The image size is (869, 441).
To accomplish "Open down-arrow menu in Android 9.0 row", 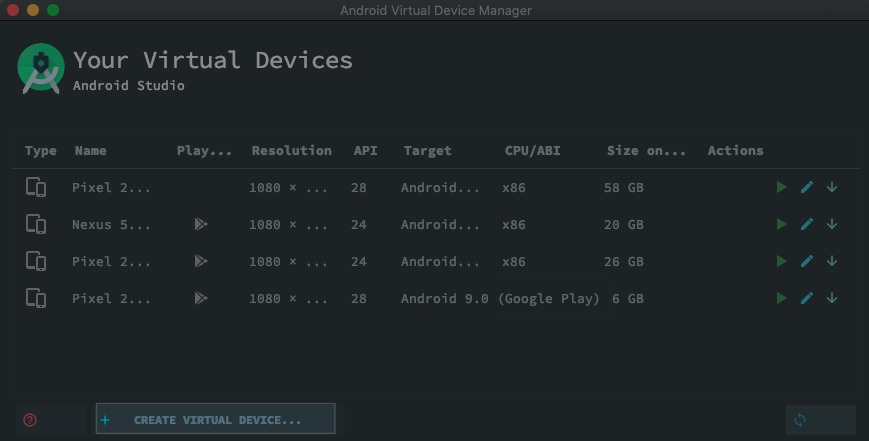I will pos(832,298).
